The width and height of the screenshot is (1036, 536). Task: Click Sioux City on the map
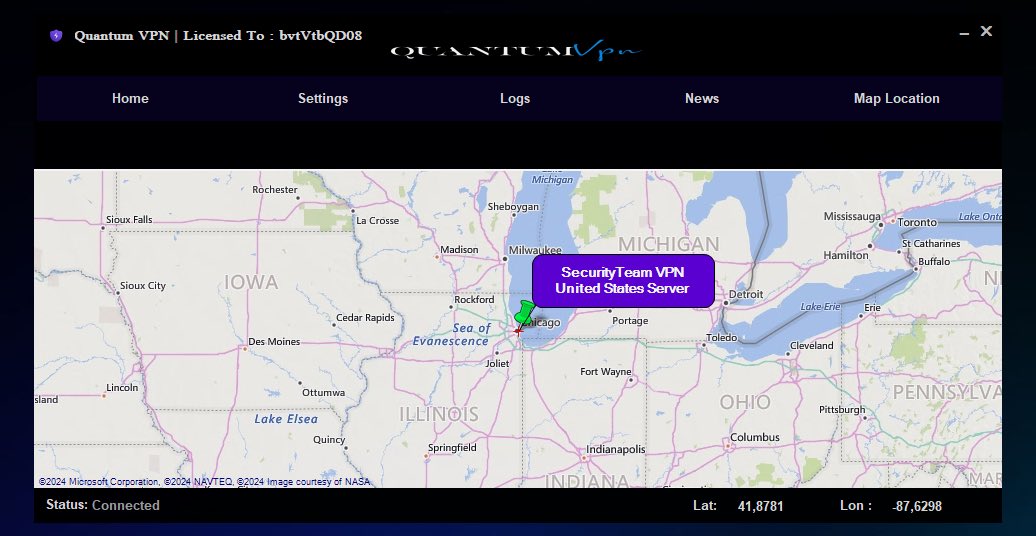(143, 286)
